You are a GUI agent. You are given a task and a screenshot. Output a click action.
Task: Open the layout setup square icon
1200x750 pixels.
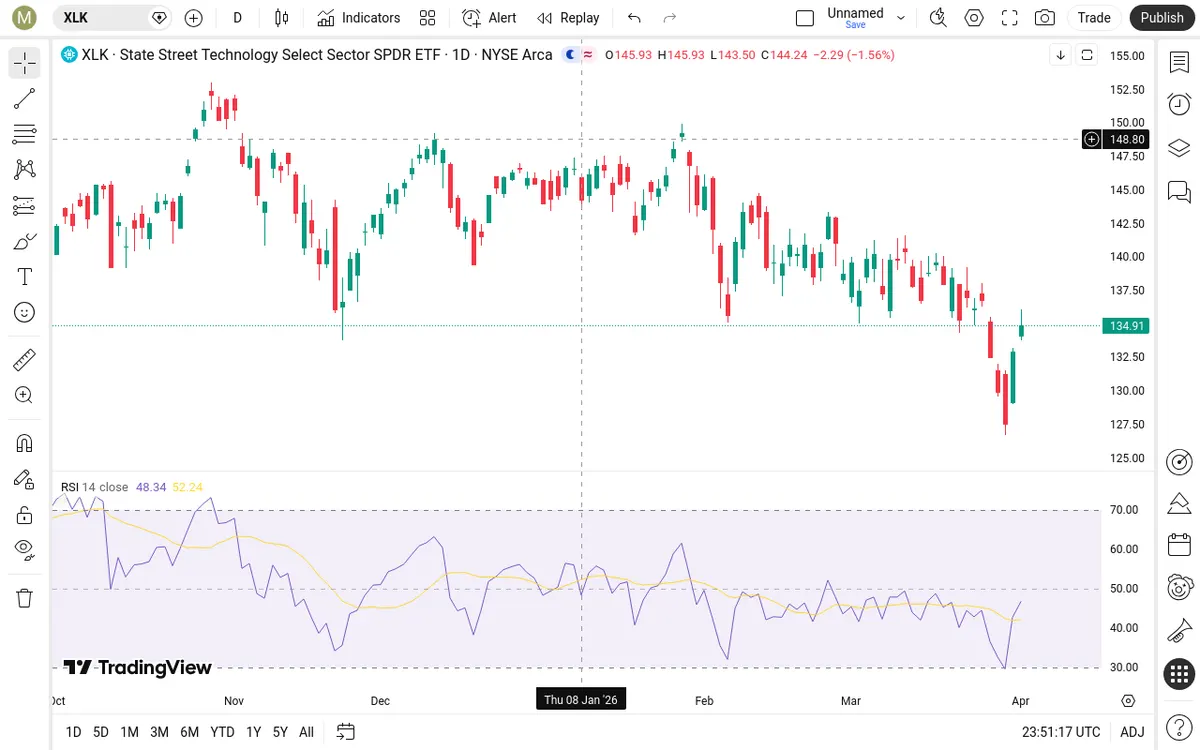(805, 18)
